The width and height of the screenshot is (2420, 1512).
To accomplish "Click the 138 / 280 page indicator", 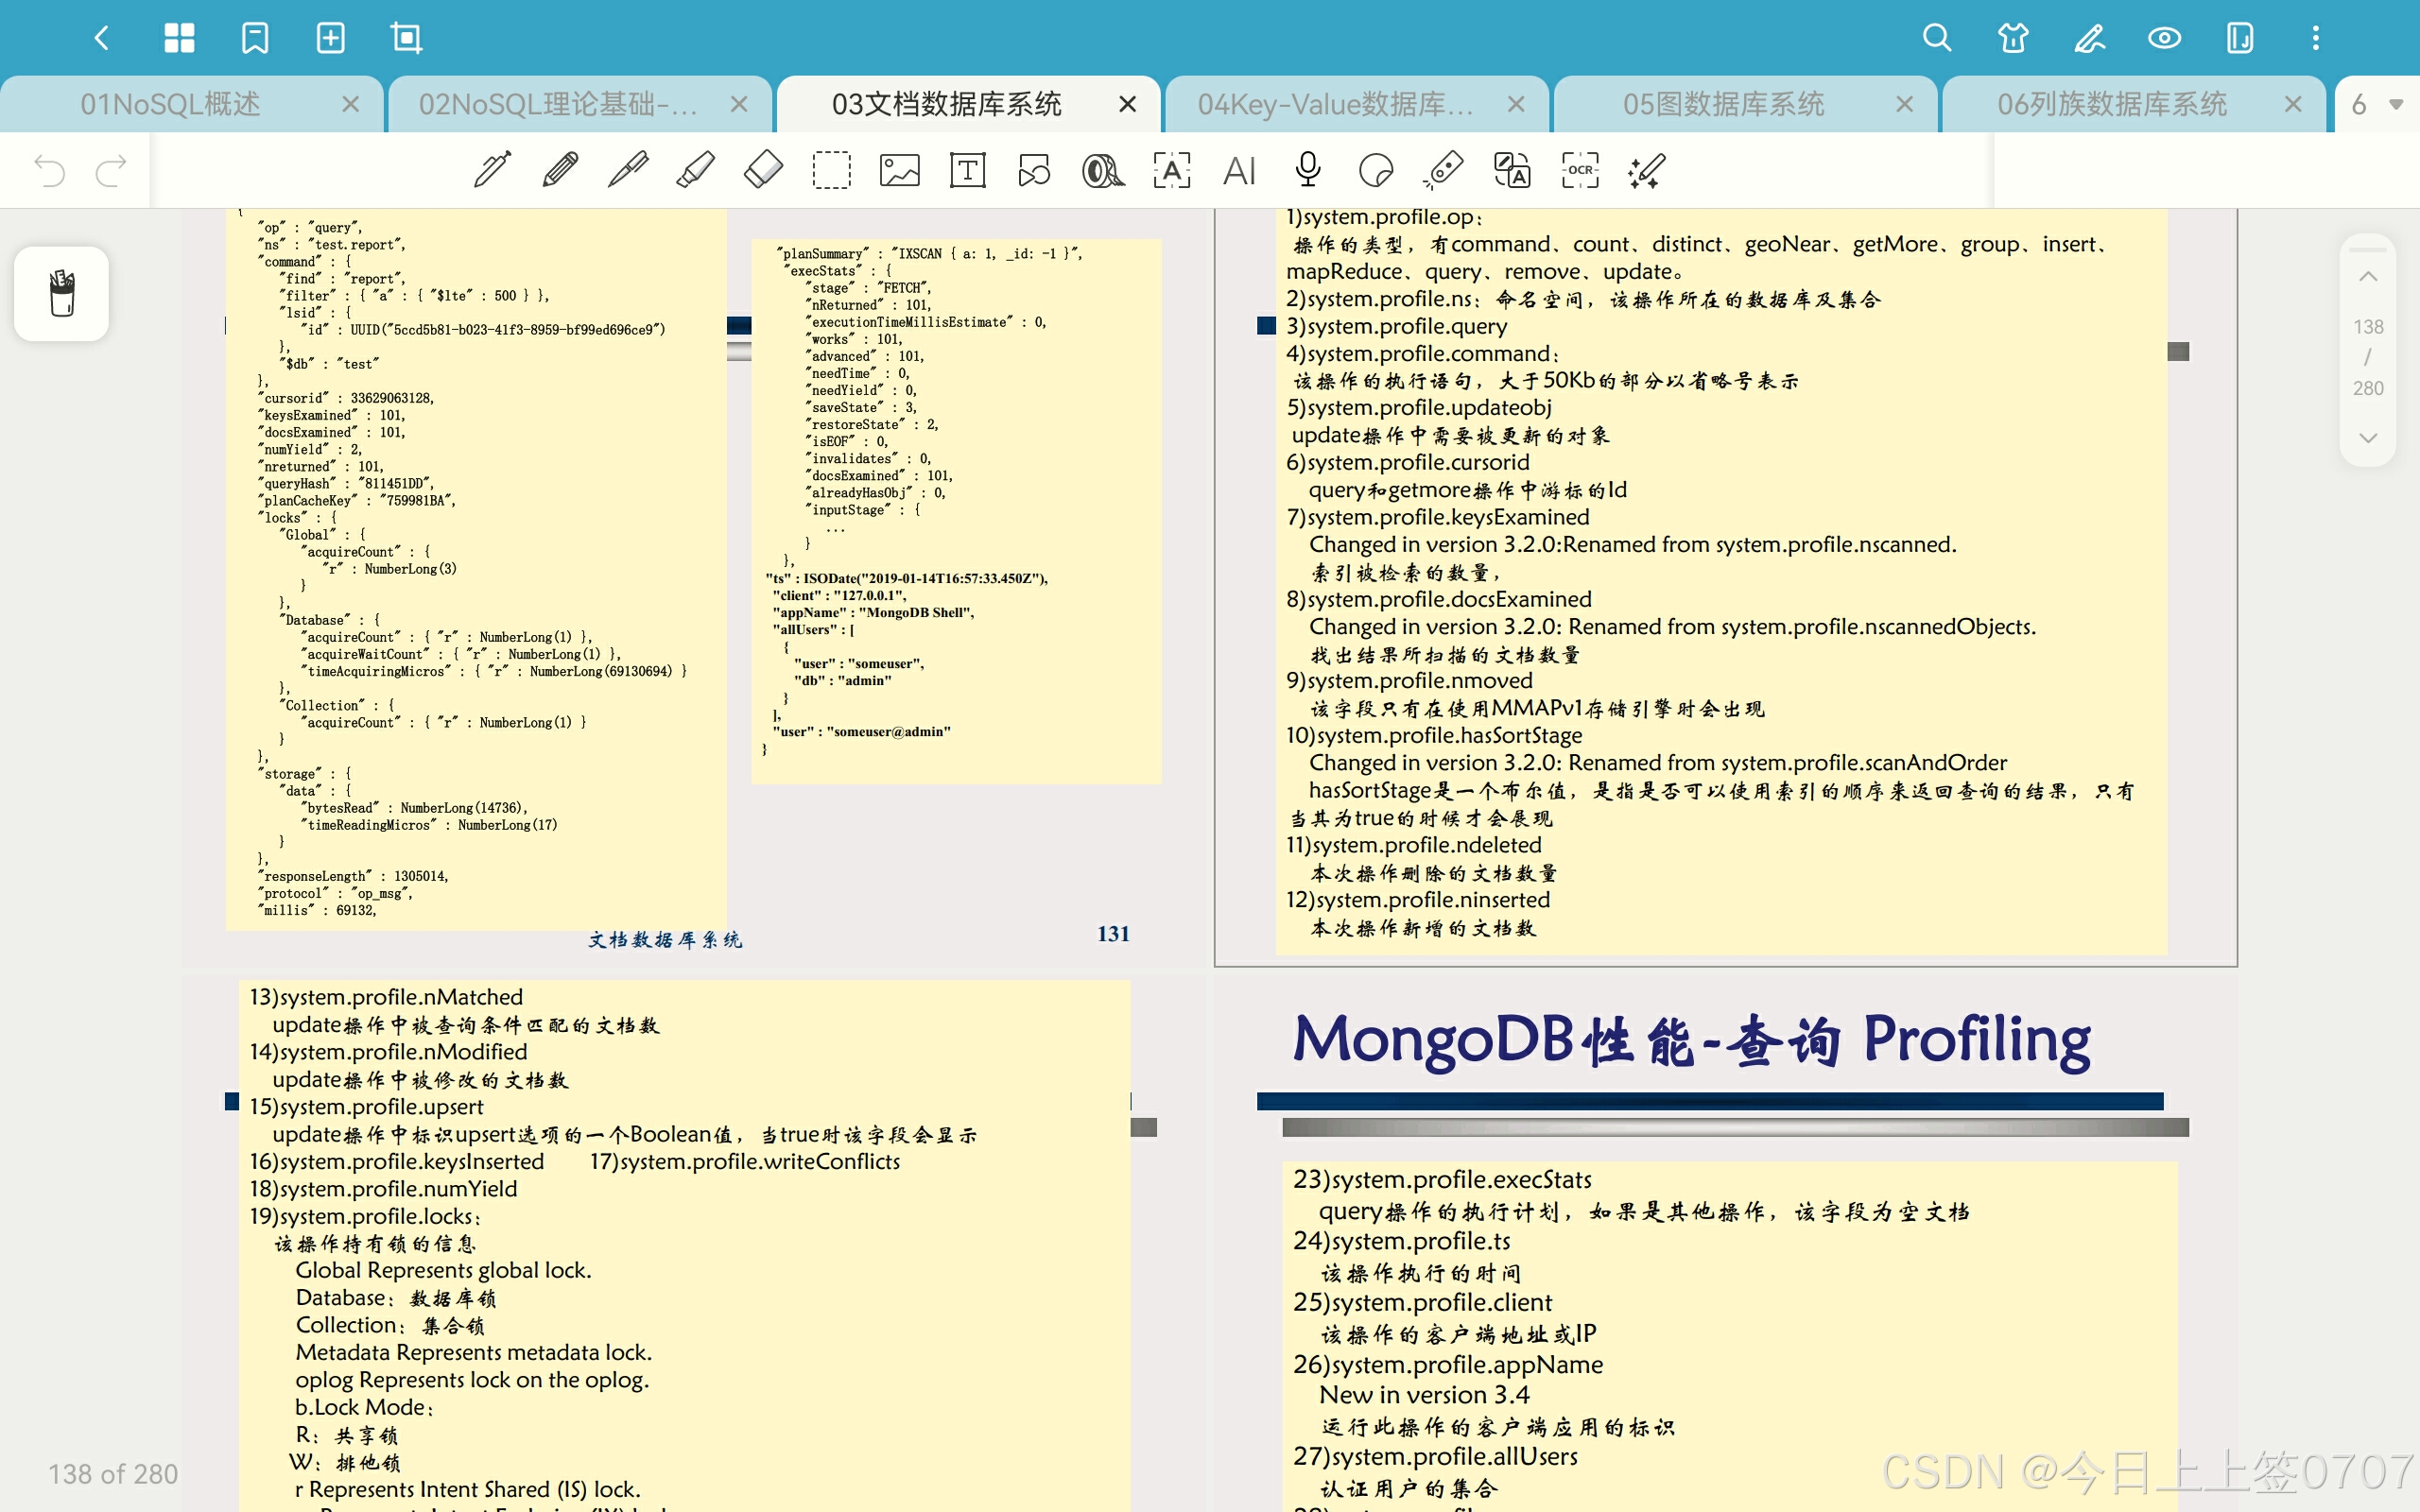I will click(x=2368, y=357).
